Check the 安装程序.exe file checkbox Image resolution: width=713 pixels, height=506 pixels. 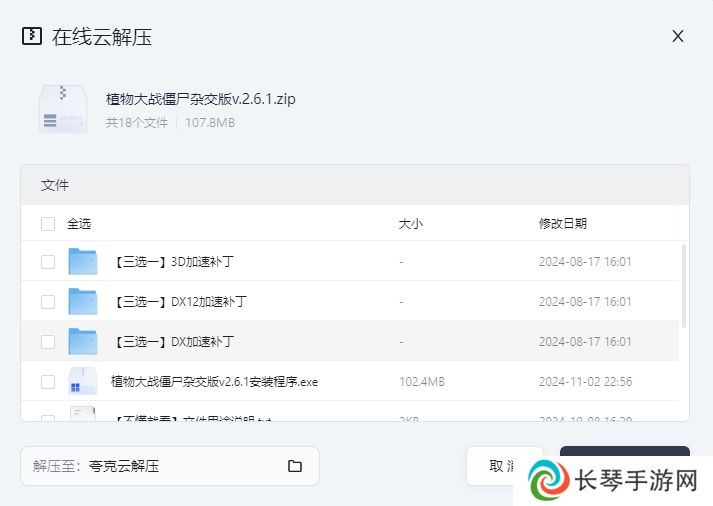point(48,382)
